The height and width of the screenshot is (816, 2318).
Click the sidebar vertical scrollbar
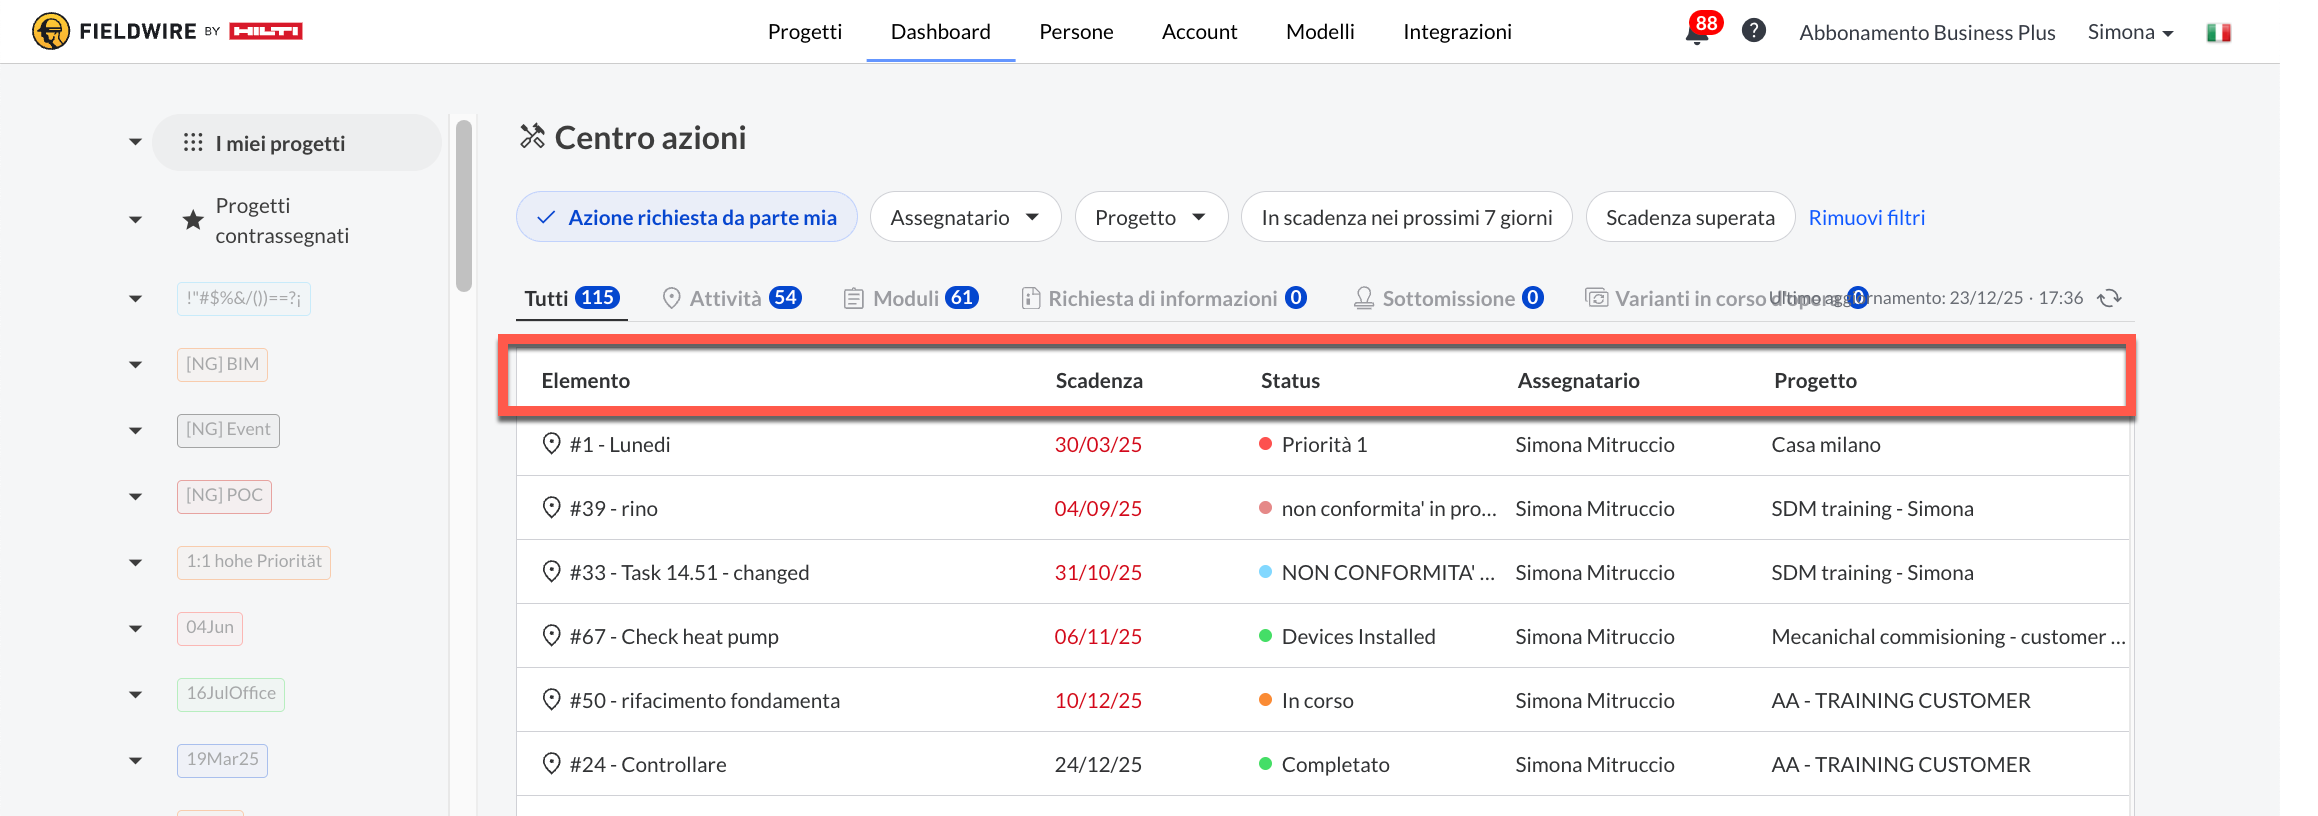coord(463,205)
